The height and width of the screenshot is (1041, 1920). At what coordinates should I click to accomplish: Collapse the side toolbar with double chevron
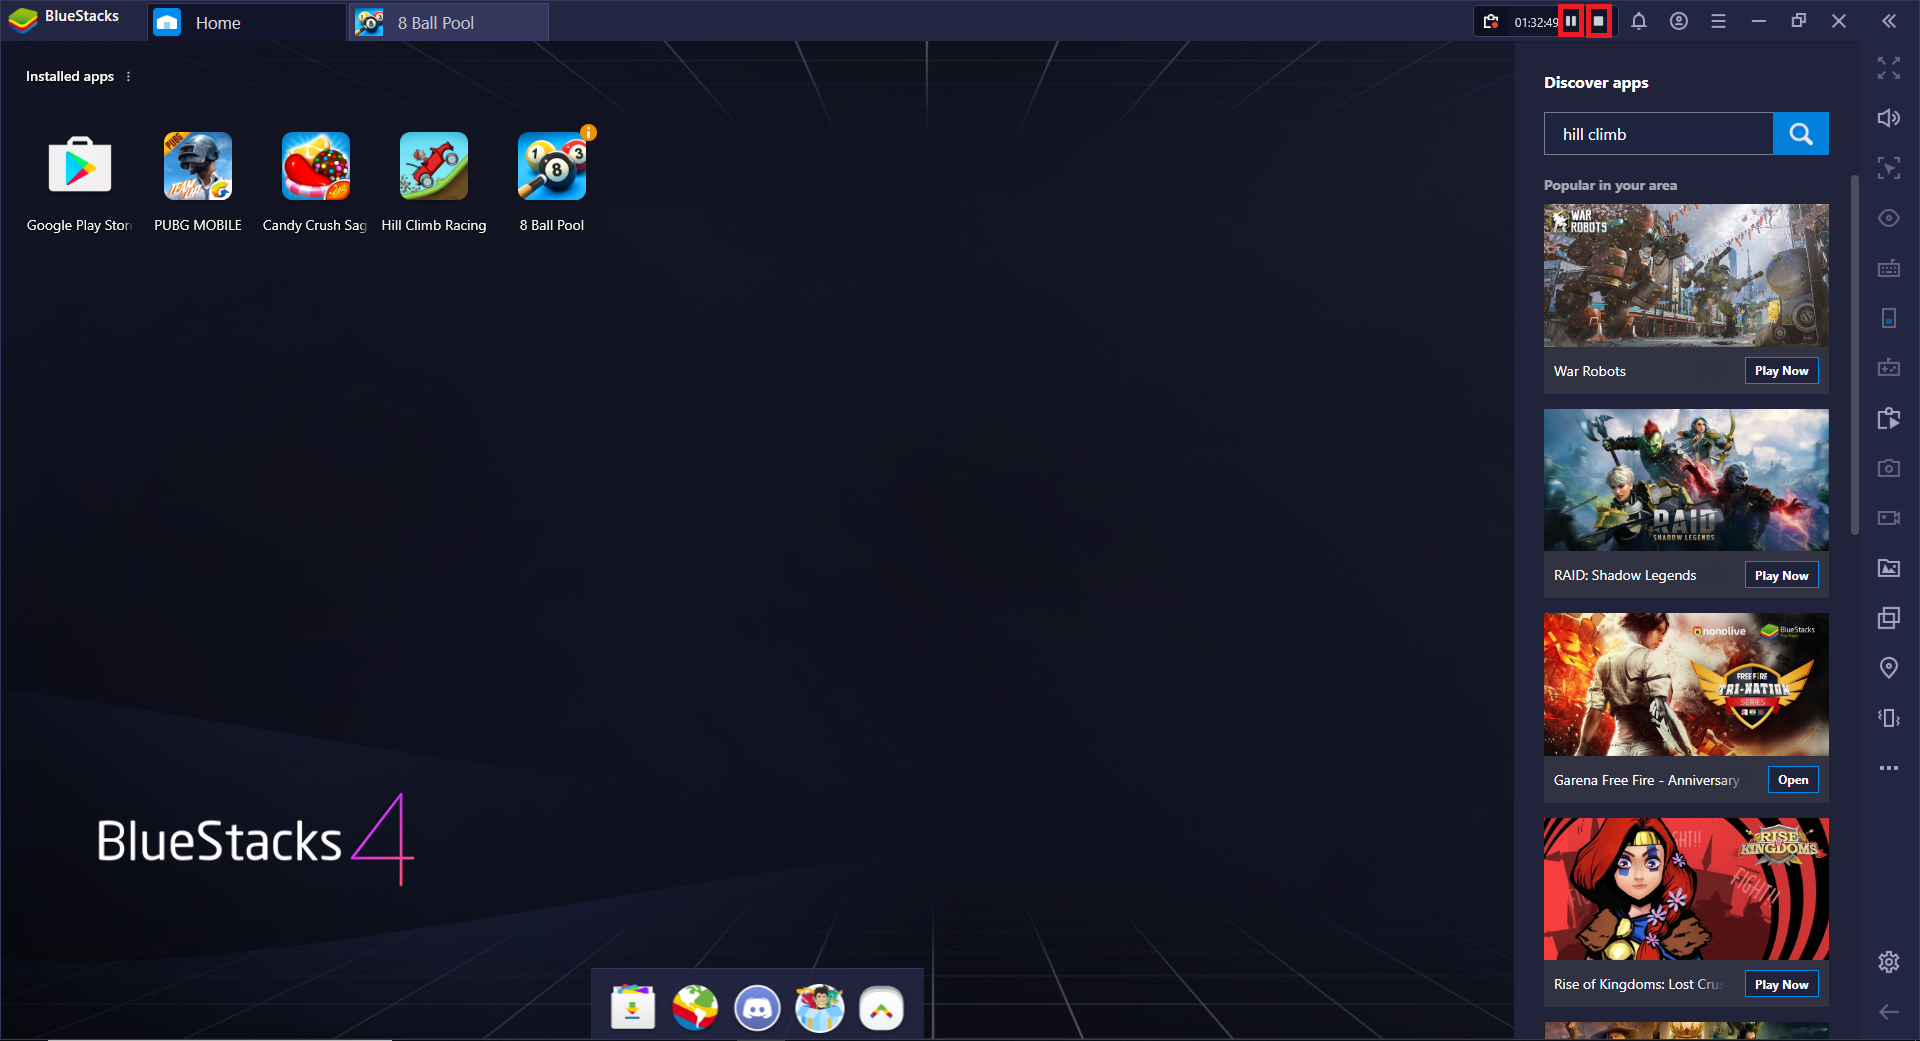[1888, 21]
